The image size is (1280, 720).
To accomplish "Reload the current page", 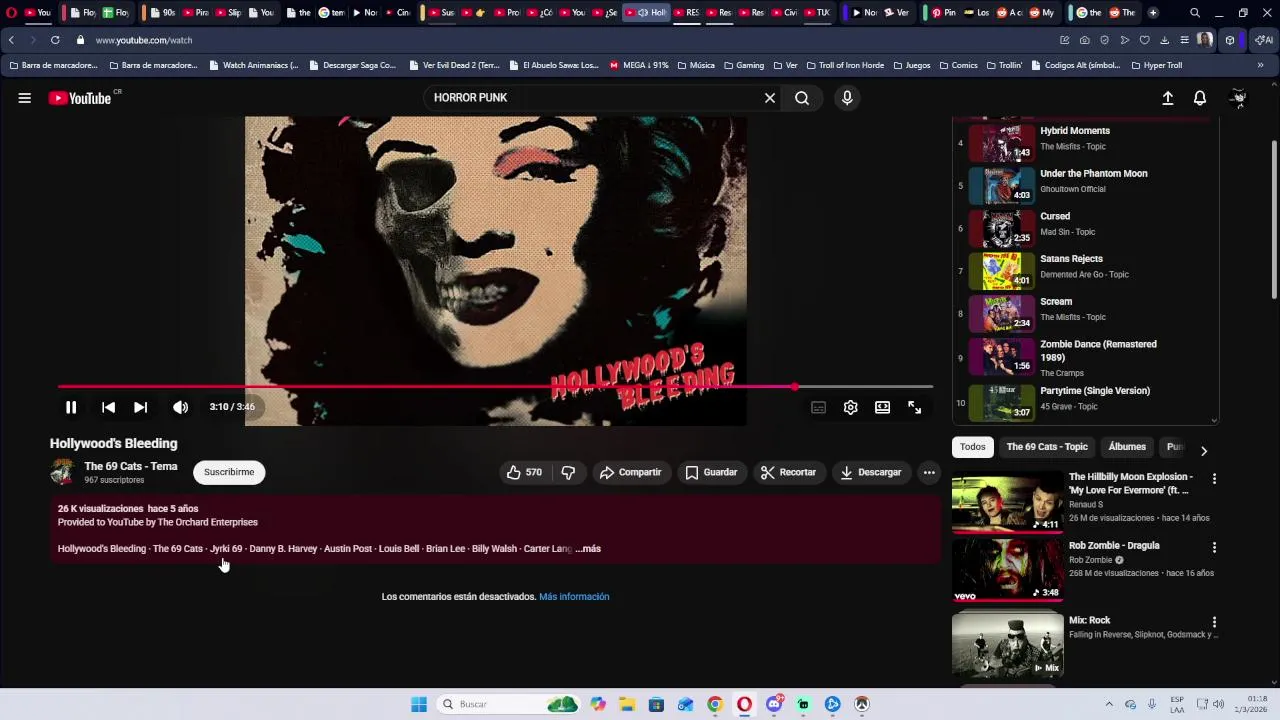I will point(55,40).
